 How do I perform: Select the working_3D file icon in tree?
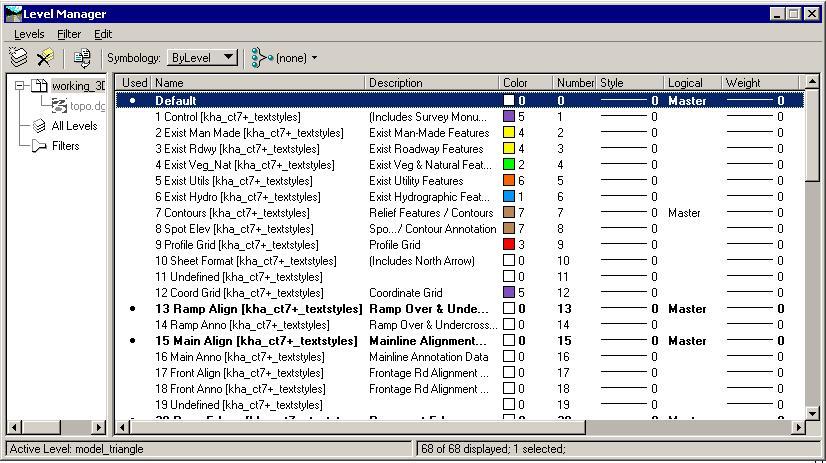coord(40,85)
